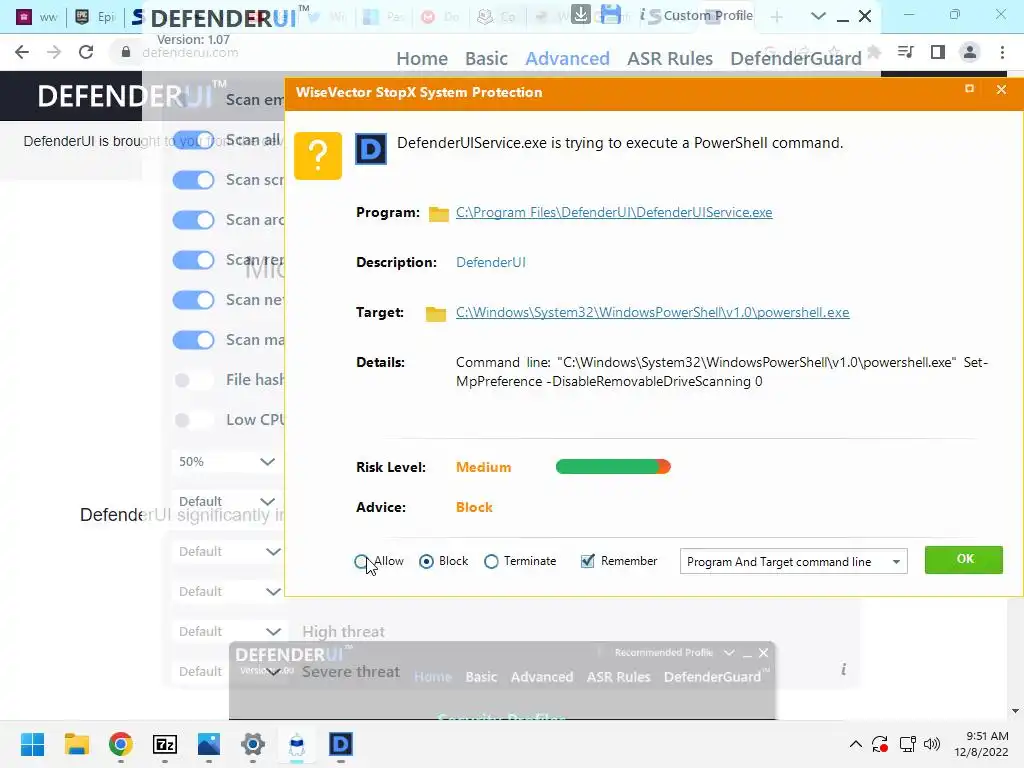
Task: Open Default dropdown for Severe threat
Action: coord(229,671)
